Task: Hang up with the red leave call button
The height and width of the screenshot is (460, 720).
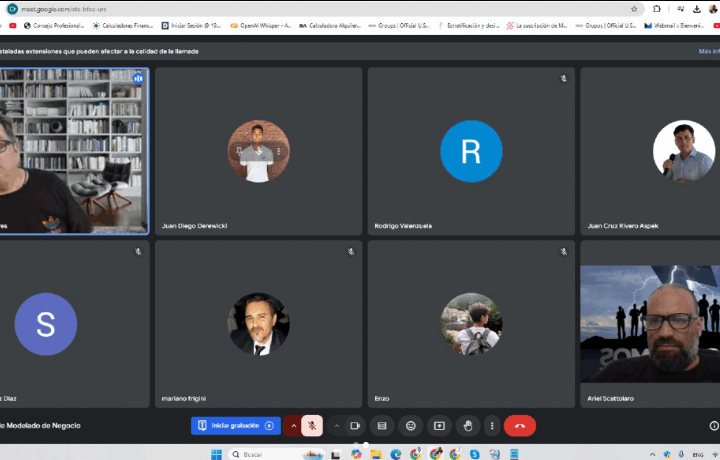Action: [520, 426]
